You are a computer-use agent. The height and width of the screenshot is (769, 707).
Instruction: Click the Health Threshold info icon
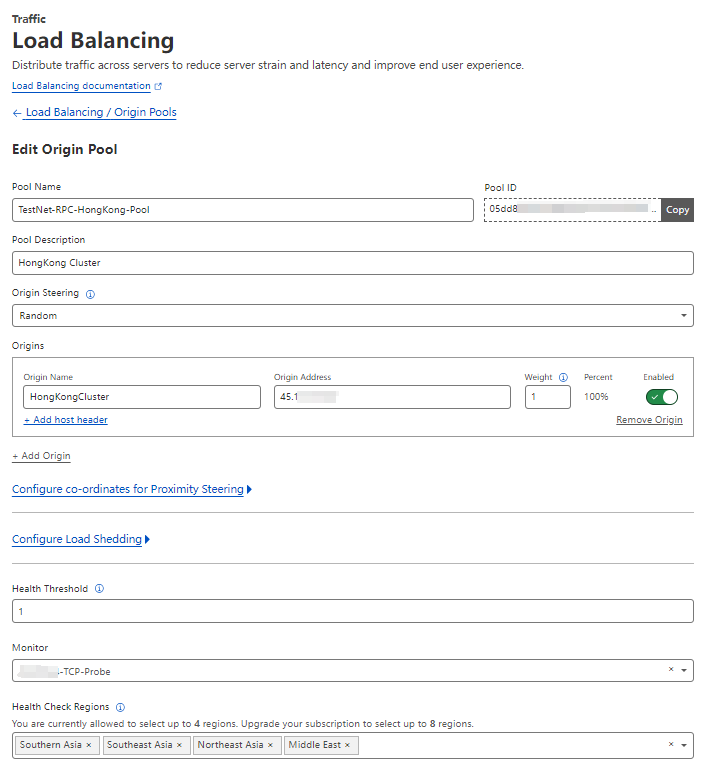point(99,589)
